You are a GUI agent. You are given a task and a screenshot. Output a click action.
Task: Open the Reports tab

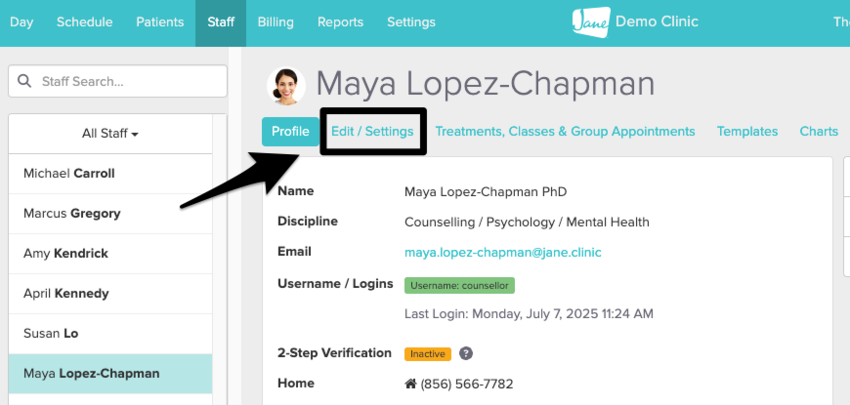340,22
